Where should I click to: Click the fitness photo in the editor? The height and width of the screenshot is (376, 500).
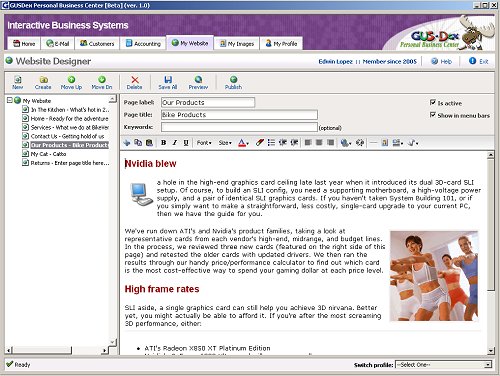pos(434,276)
